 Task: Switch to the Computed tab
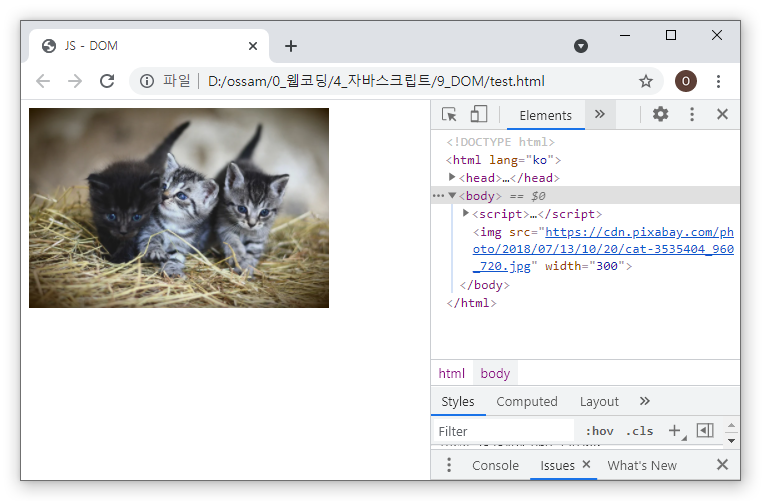click(527, 401)
